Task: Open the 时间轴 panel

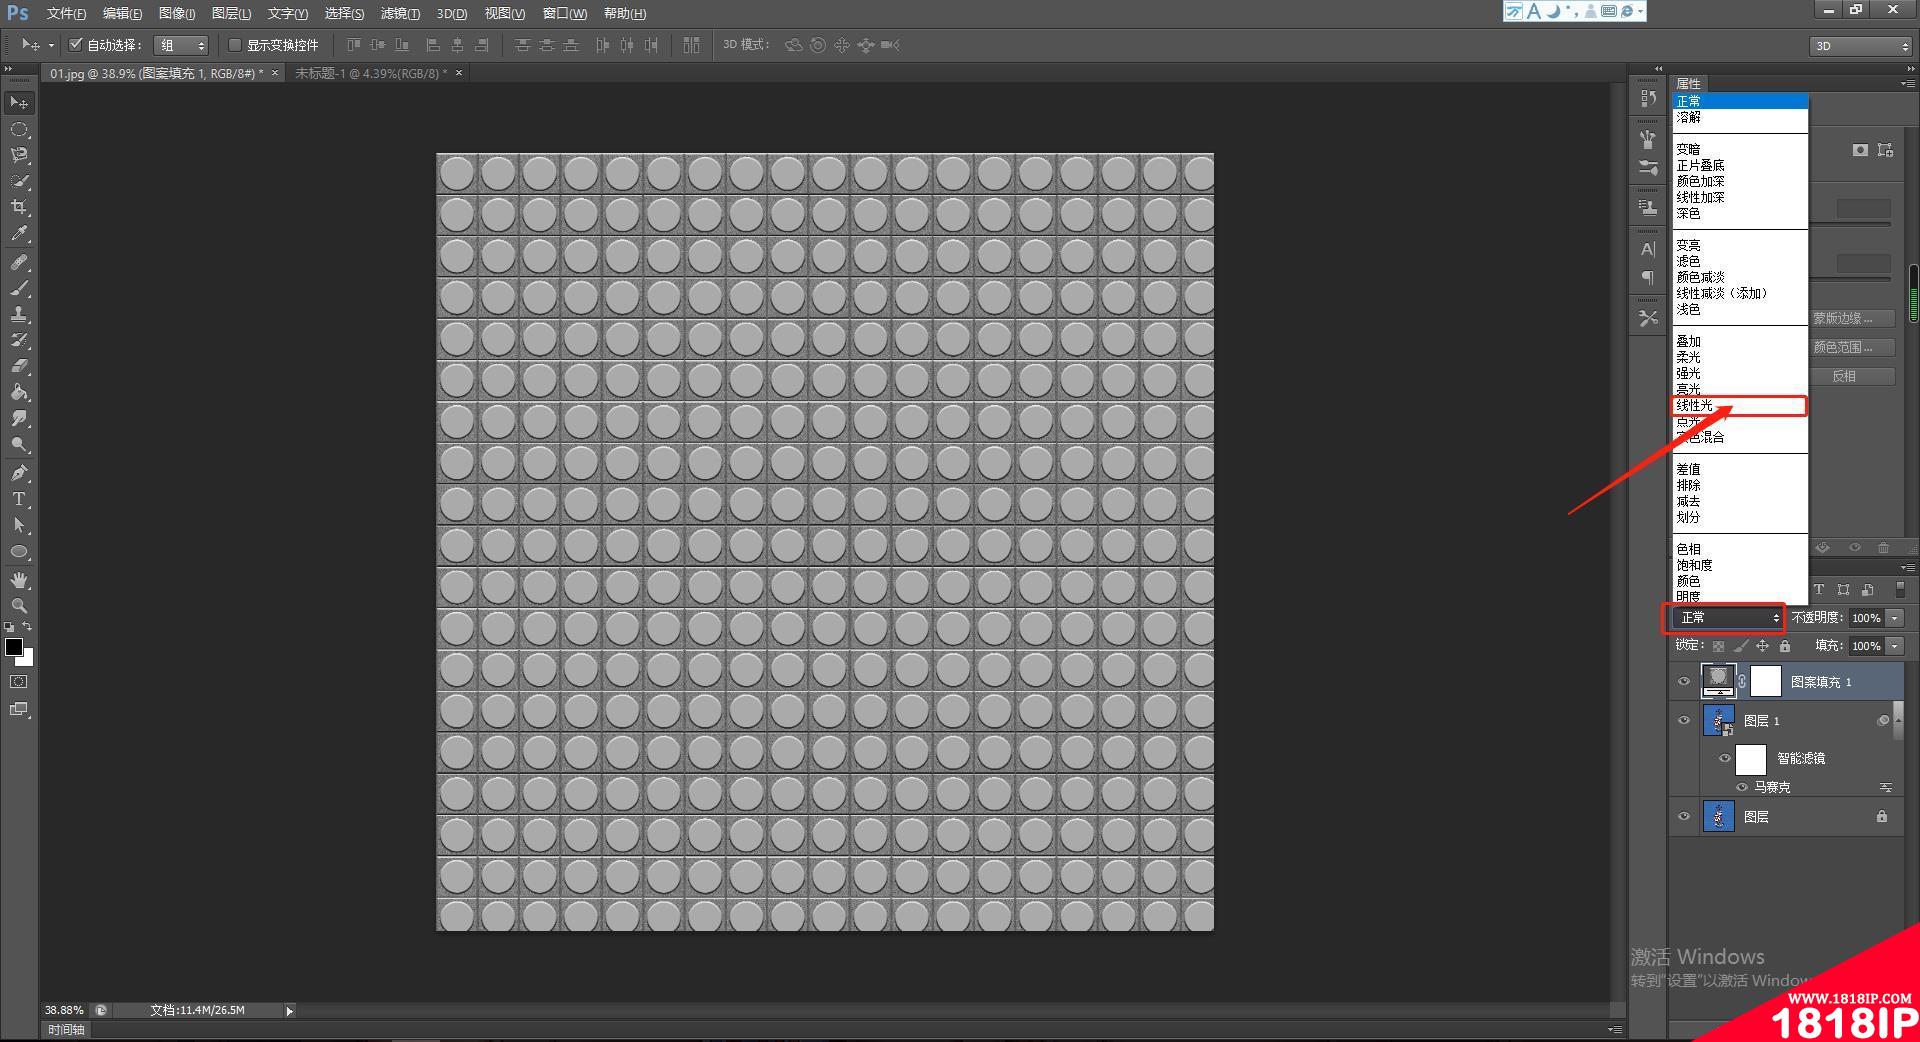Action: point(67,1029)
